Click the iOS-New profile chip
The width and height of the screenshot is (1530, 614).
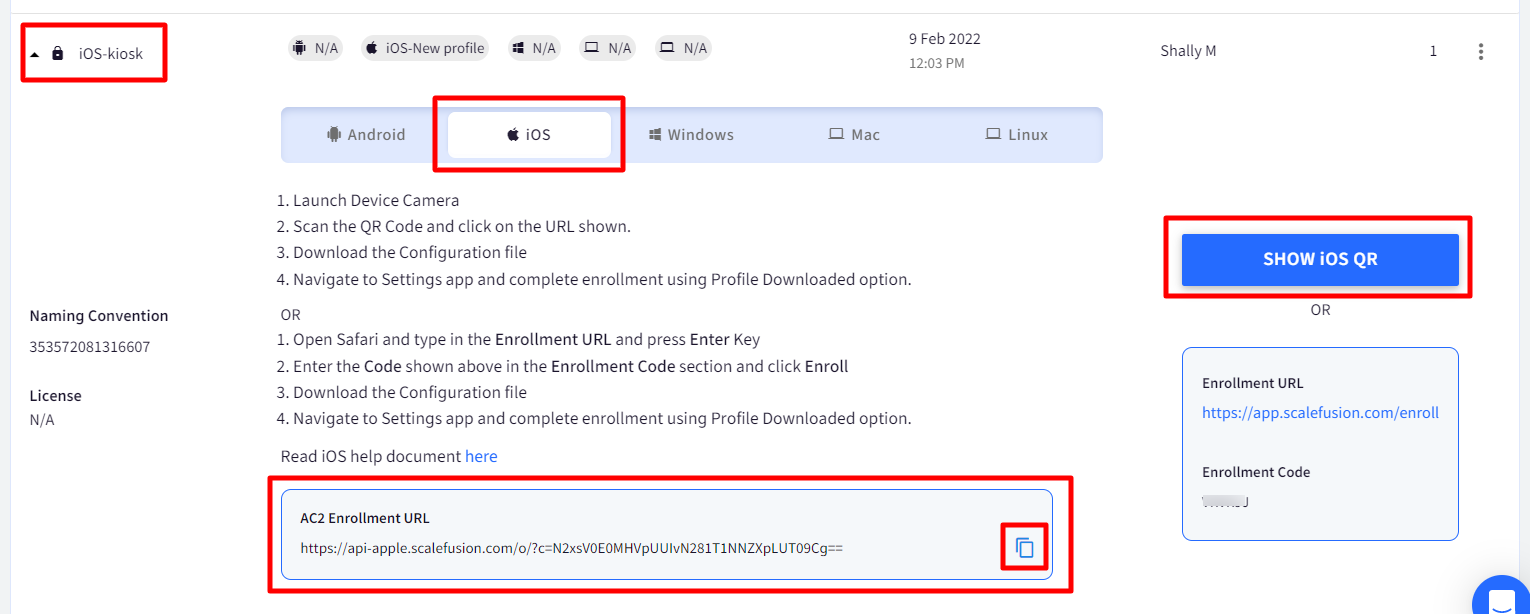(425, 48)
